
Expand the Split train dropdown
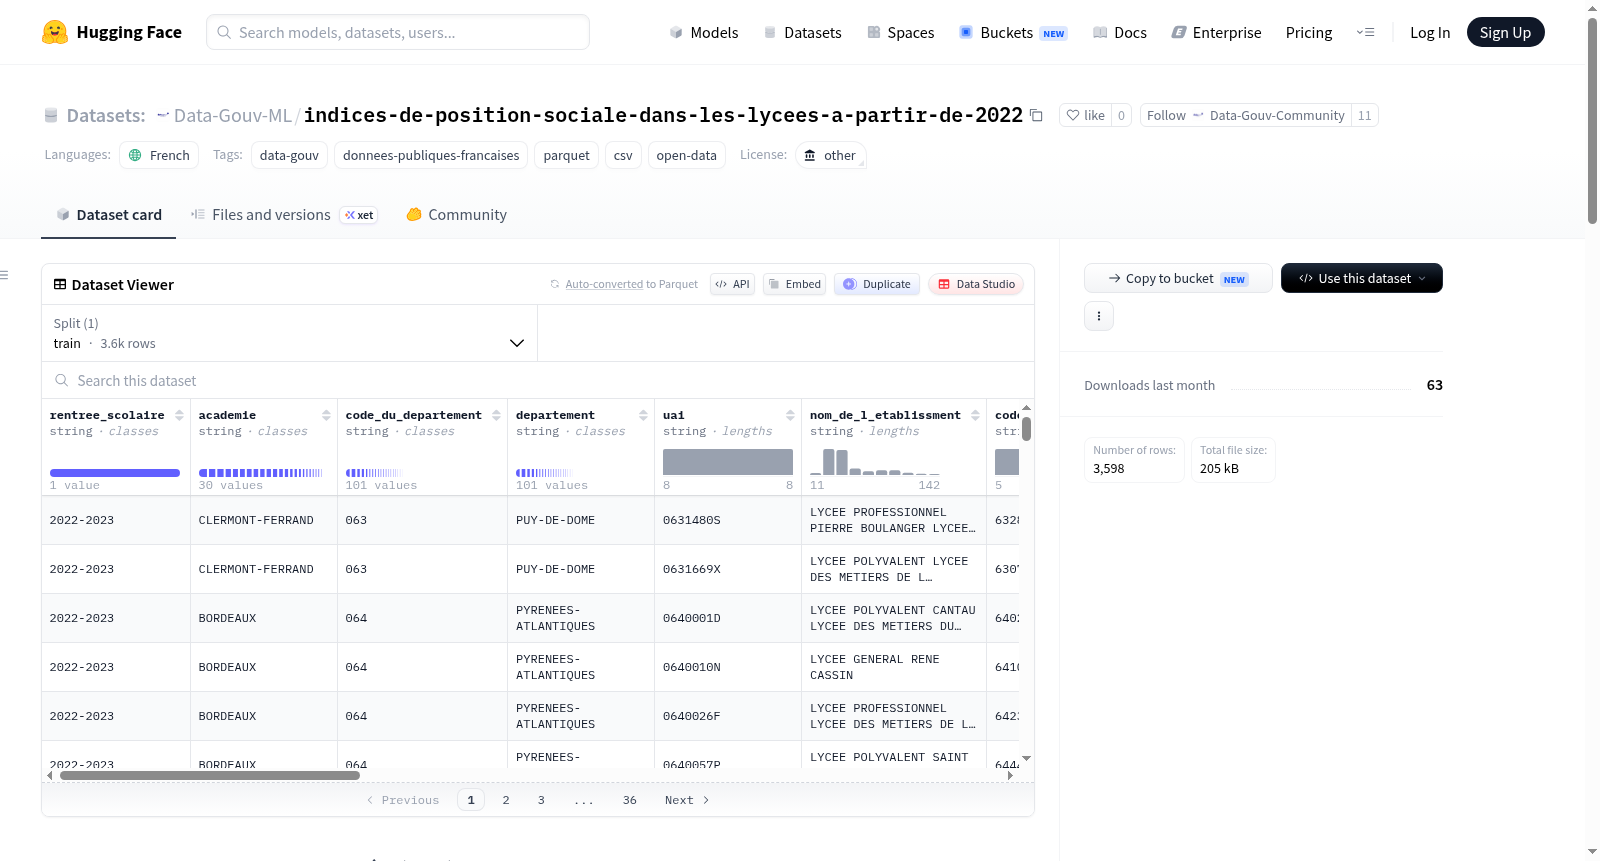289,333
